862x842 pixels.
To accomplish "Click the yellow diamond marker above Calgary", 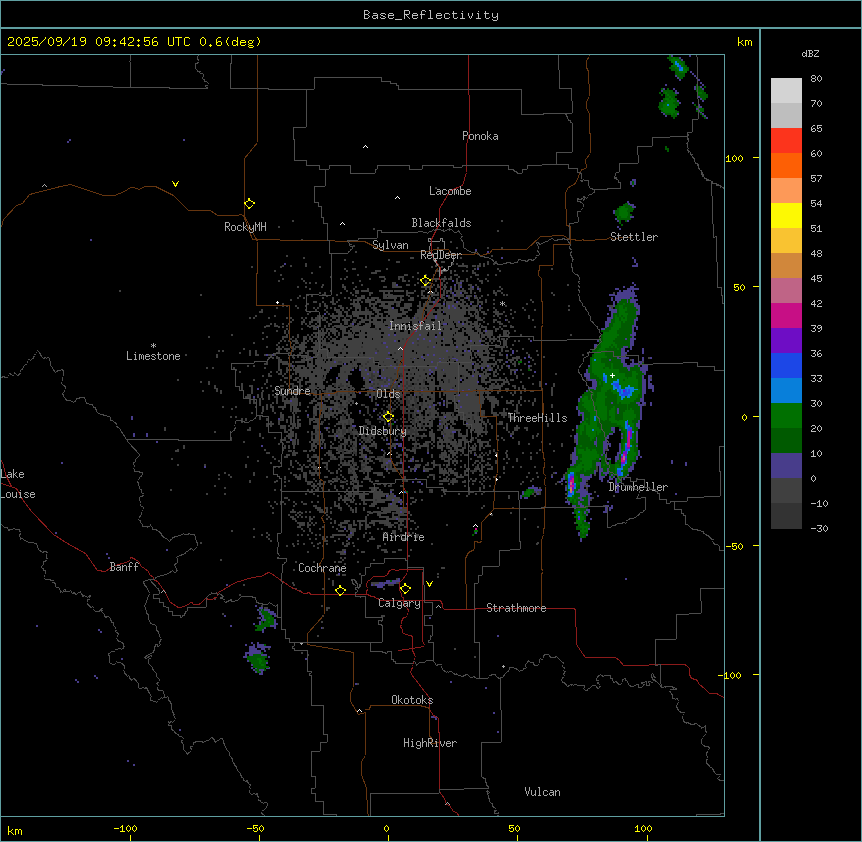I will point(405,588).
